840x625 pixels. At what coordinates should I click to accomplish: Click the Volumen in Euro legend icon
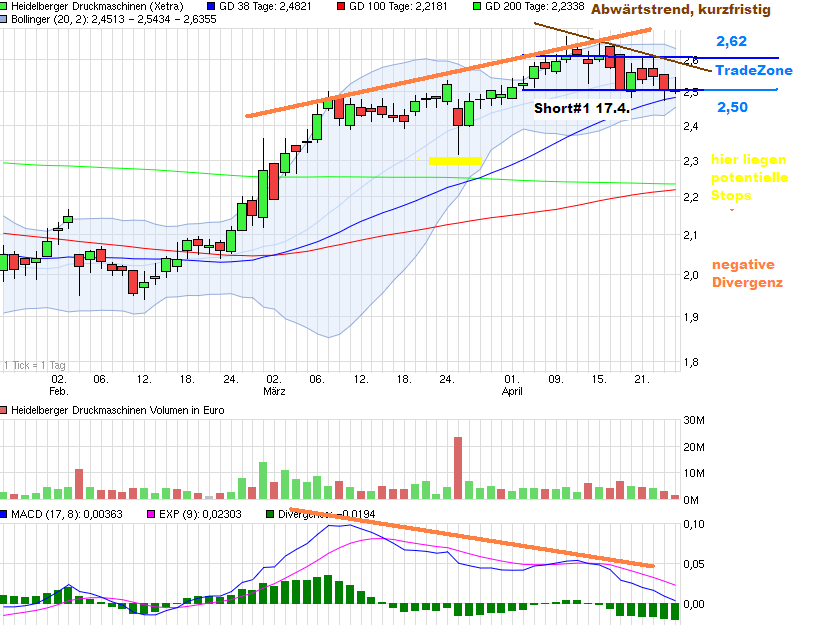5,410
